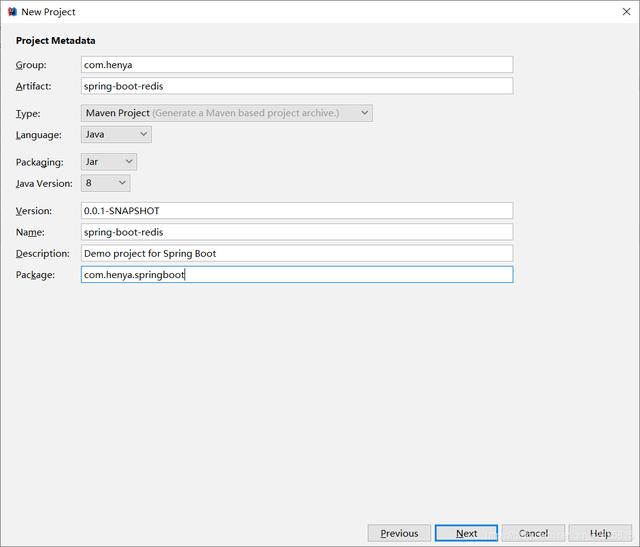Click the 'Name:' label
This screenshot has height=547, width=640.
[30, 232]
